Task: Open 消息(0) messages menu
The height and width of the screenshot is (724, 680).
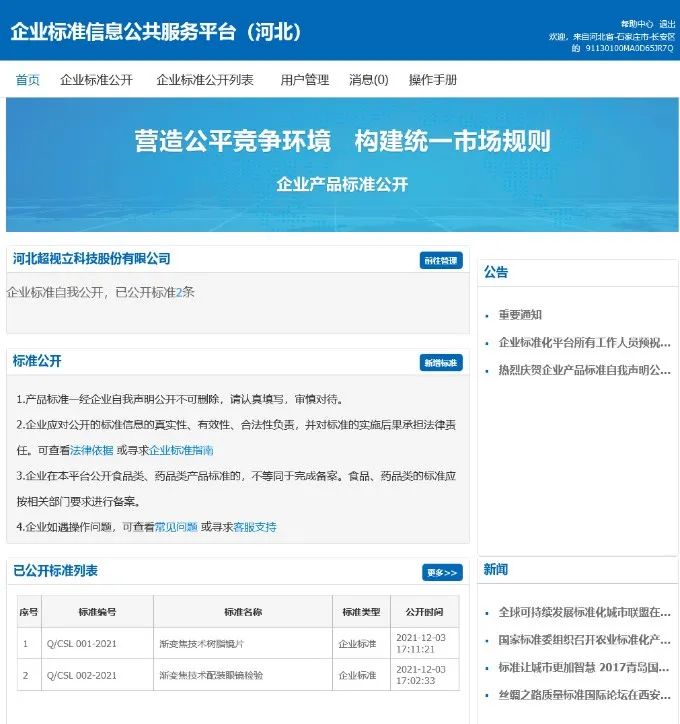Action: point(368,80)
